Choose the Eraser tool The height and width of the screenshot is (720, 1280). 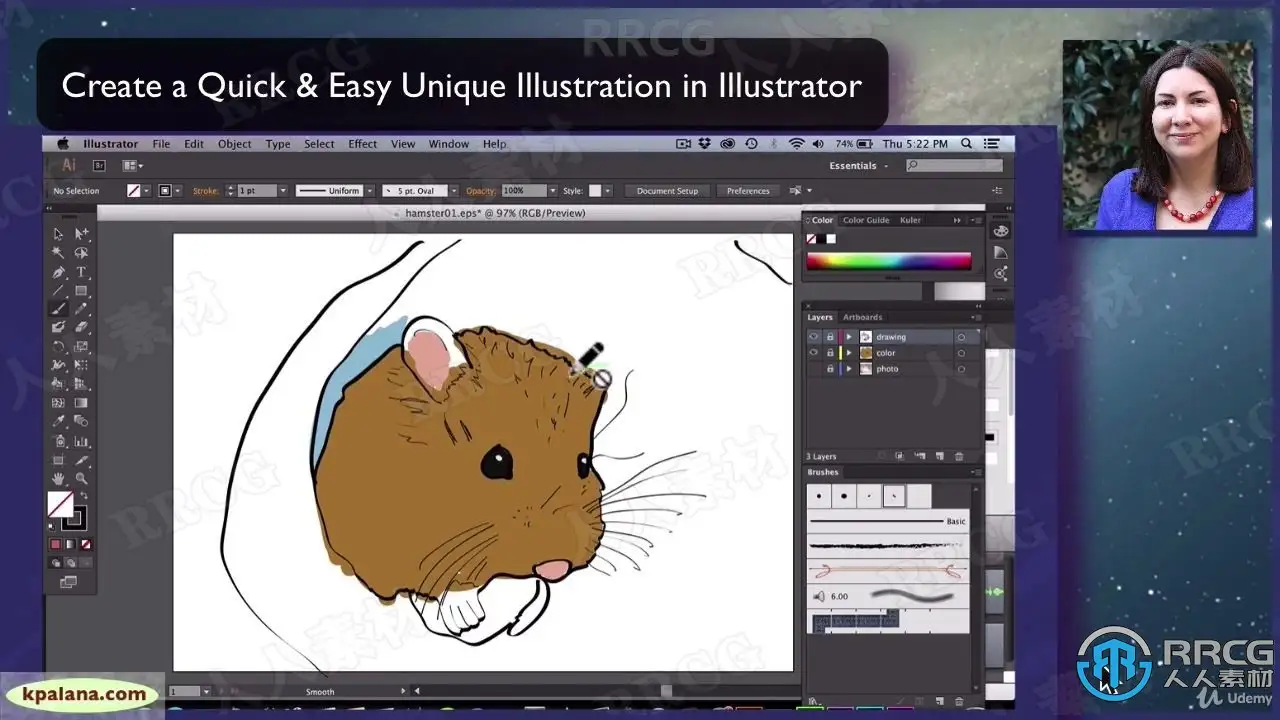point(81,327)
